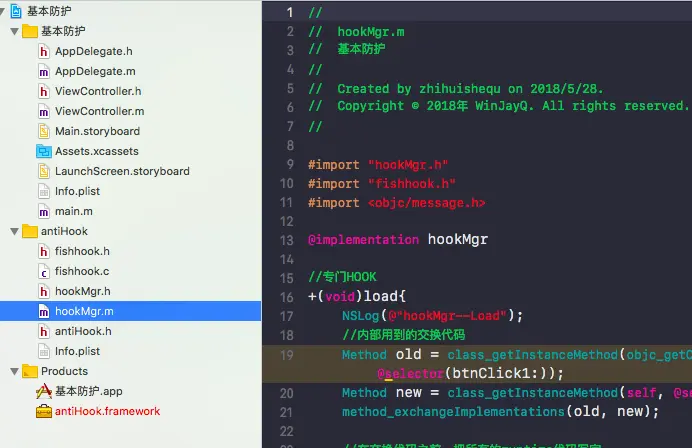Click the //专门HOOK comment

342,277
